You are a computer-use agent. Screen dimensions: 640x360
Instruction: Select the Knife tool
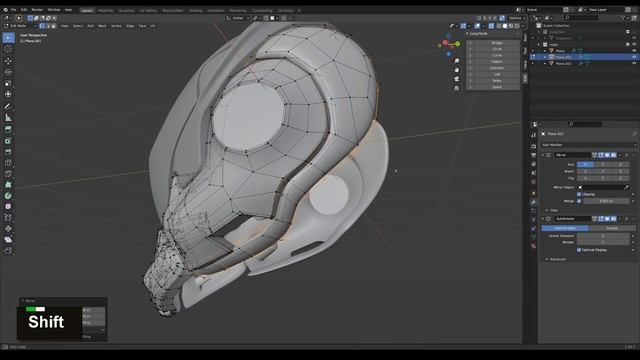(8, 174)
